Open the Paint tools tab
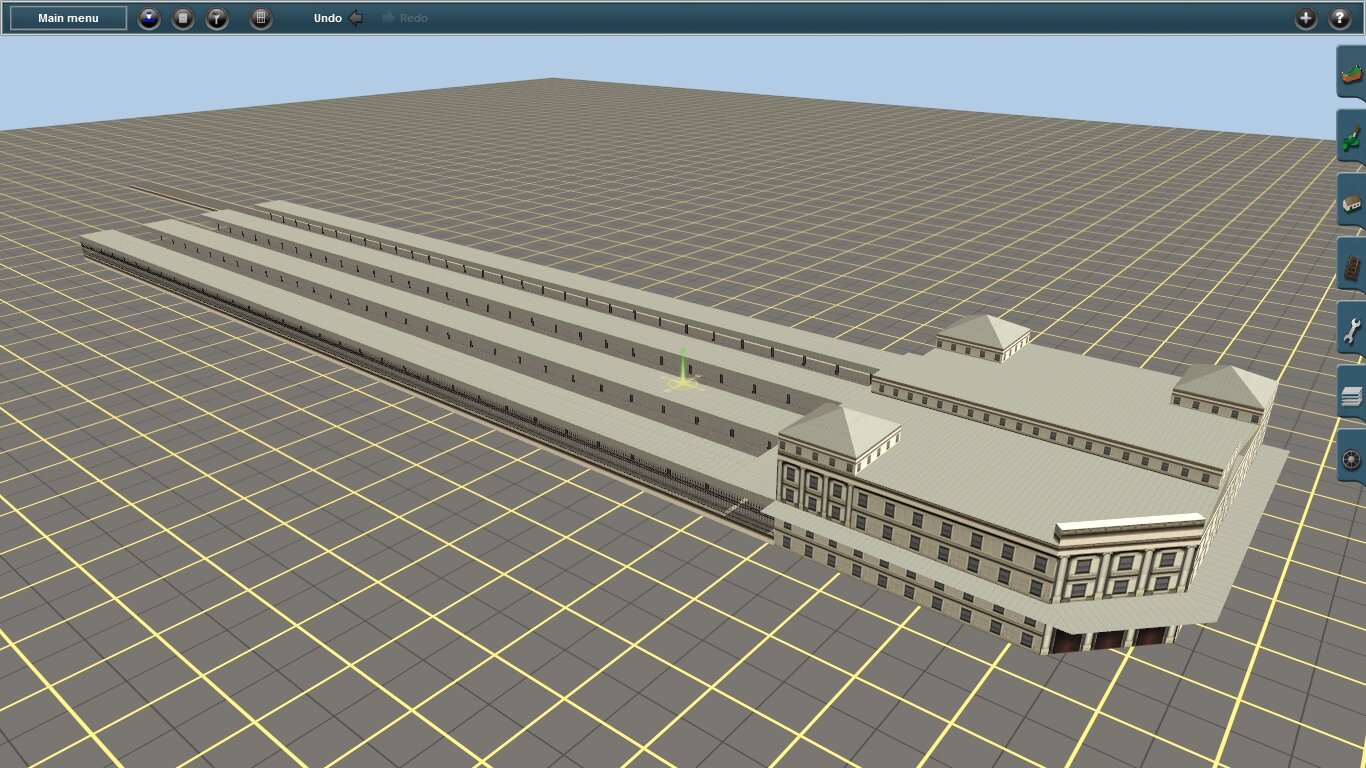The image size is (1366, 768). tap(1352, 136)
